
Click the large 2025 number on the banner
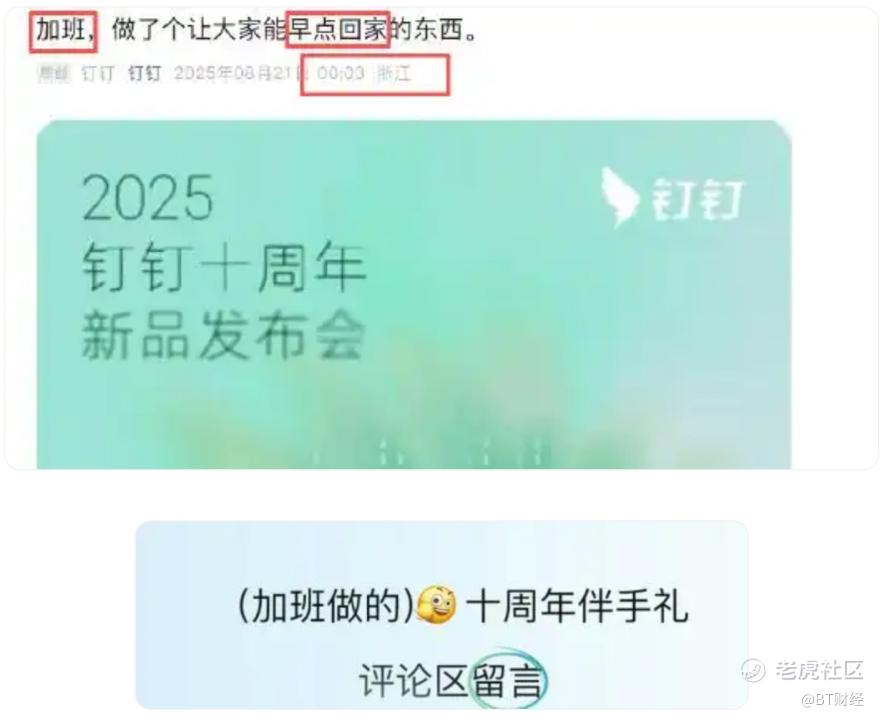coord(148,198)
